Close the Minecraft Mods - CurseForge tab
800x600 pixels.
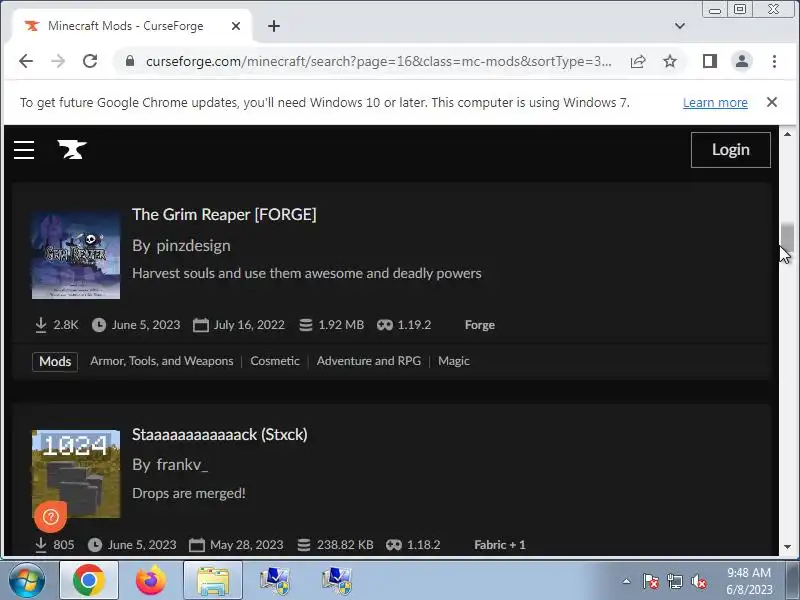(236, 26)
